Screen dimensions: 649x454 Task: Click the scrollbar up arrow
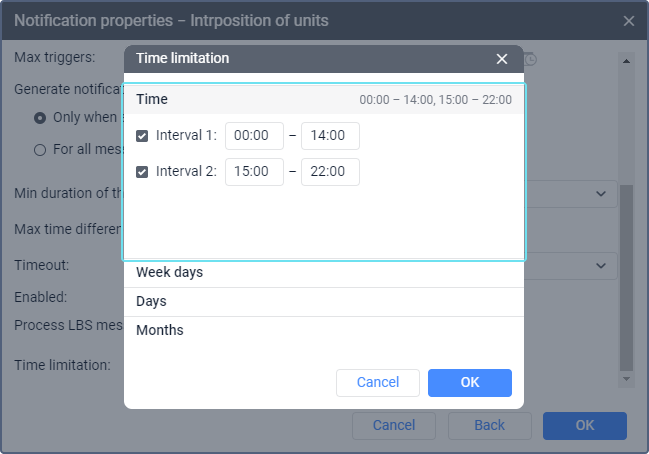pos(626,61)
